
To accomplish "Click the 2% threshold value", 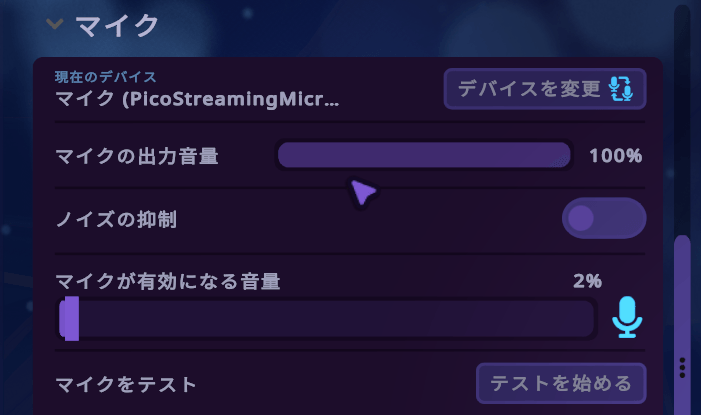I will pos(587,282).
